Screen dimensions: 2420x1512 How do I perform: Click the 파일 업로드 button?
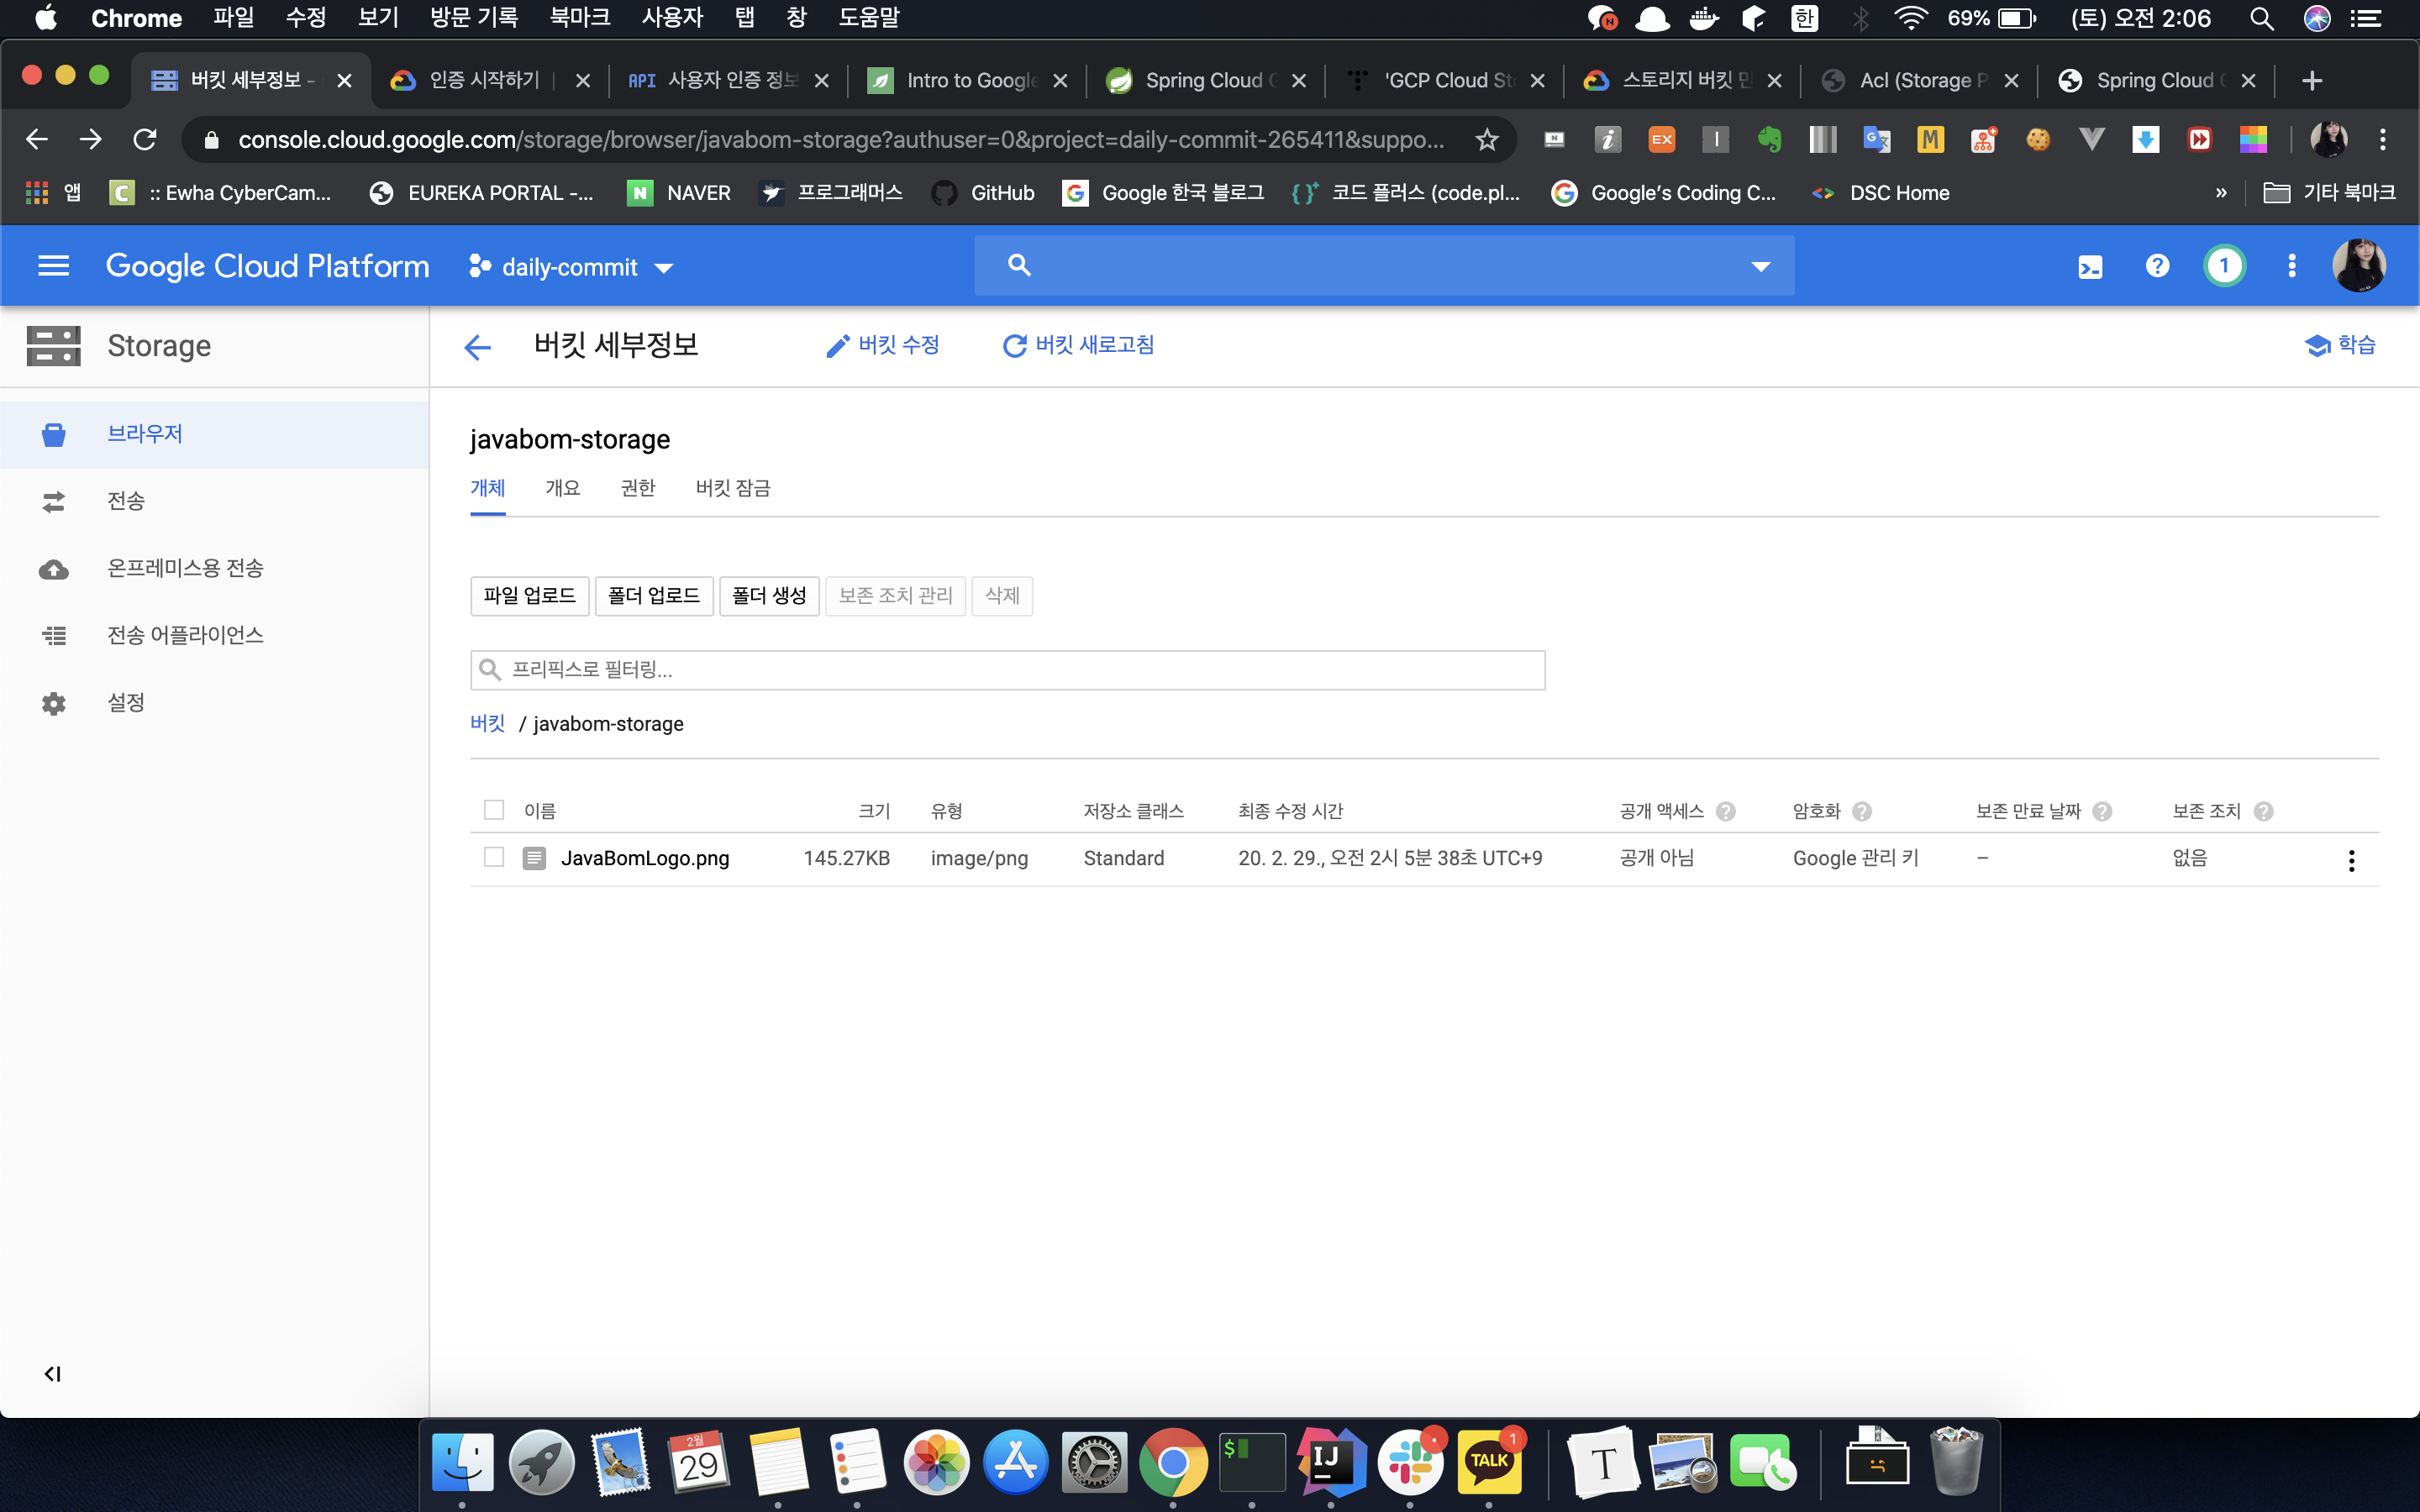click(529, 596)
